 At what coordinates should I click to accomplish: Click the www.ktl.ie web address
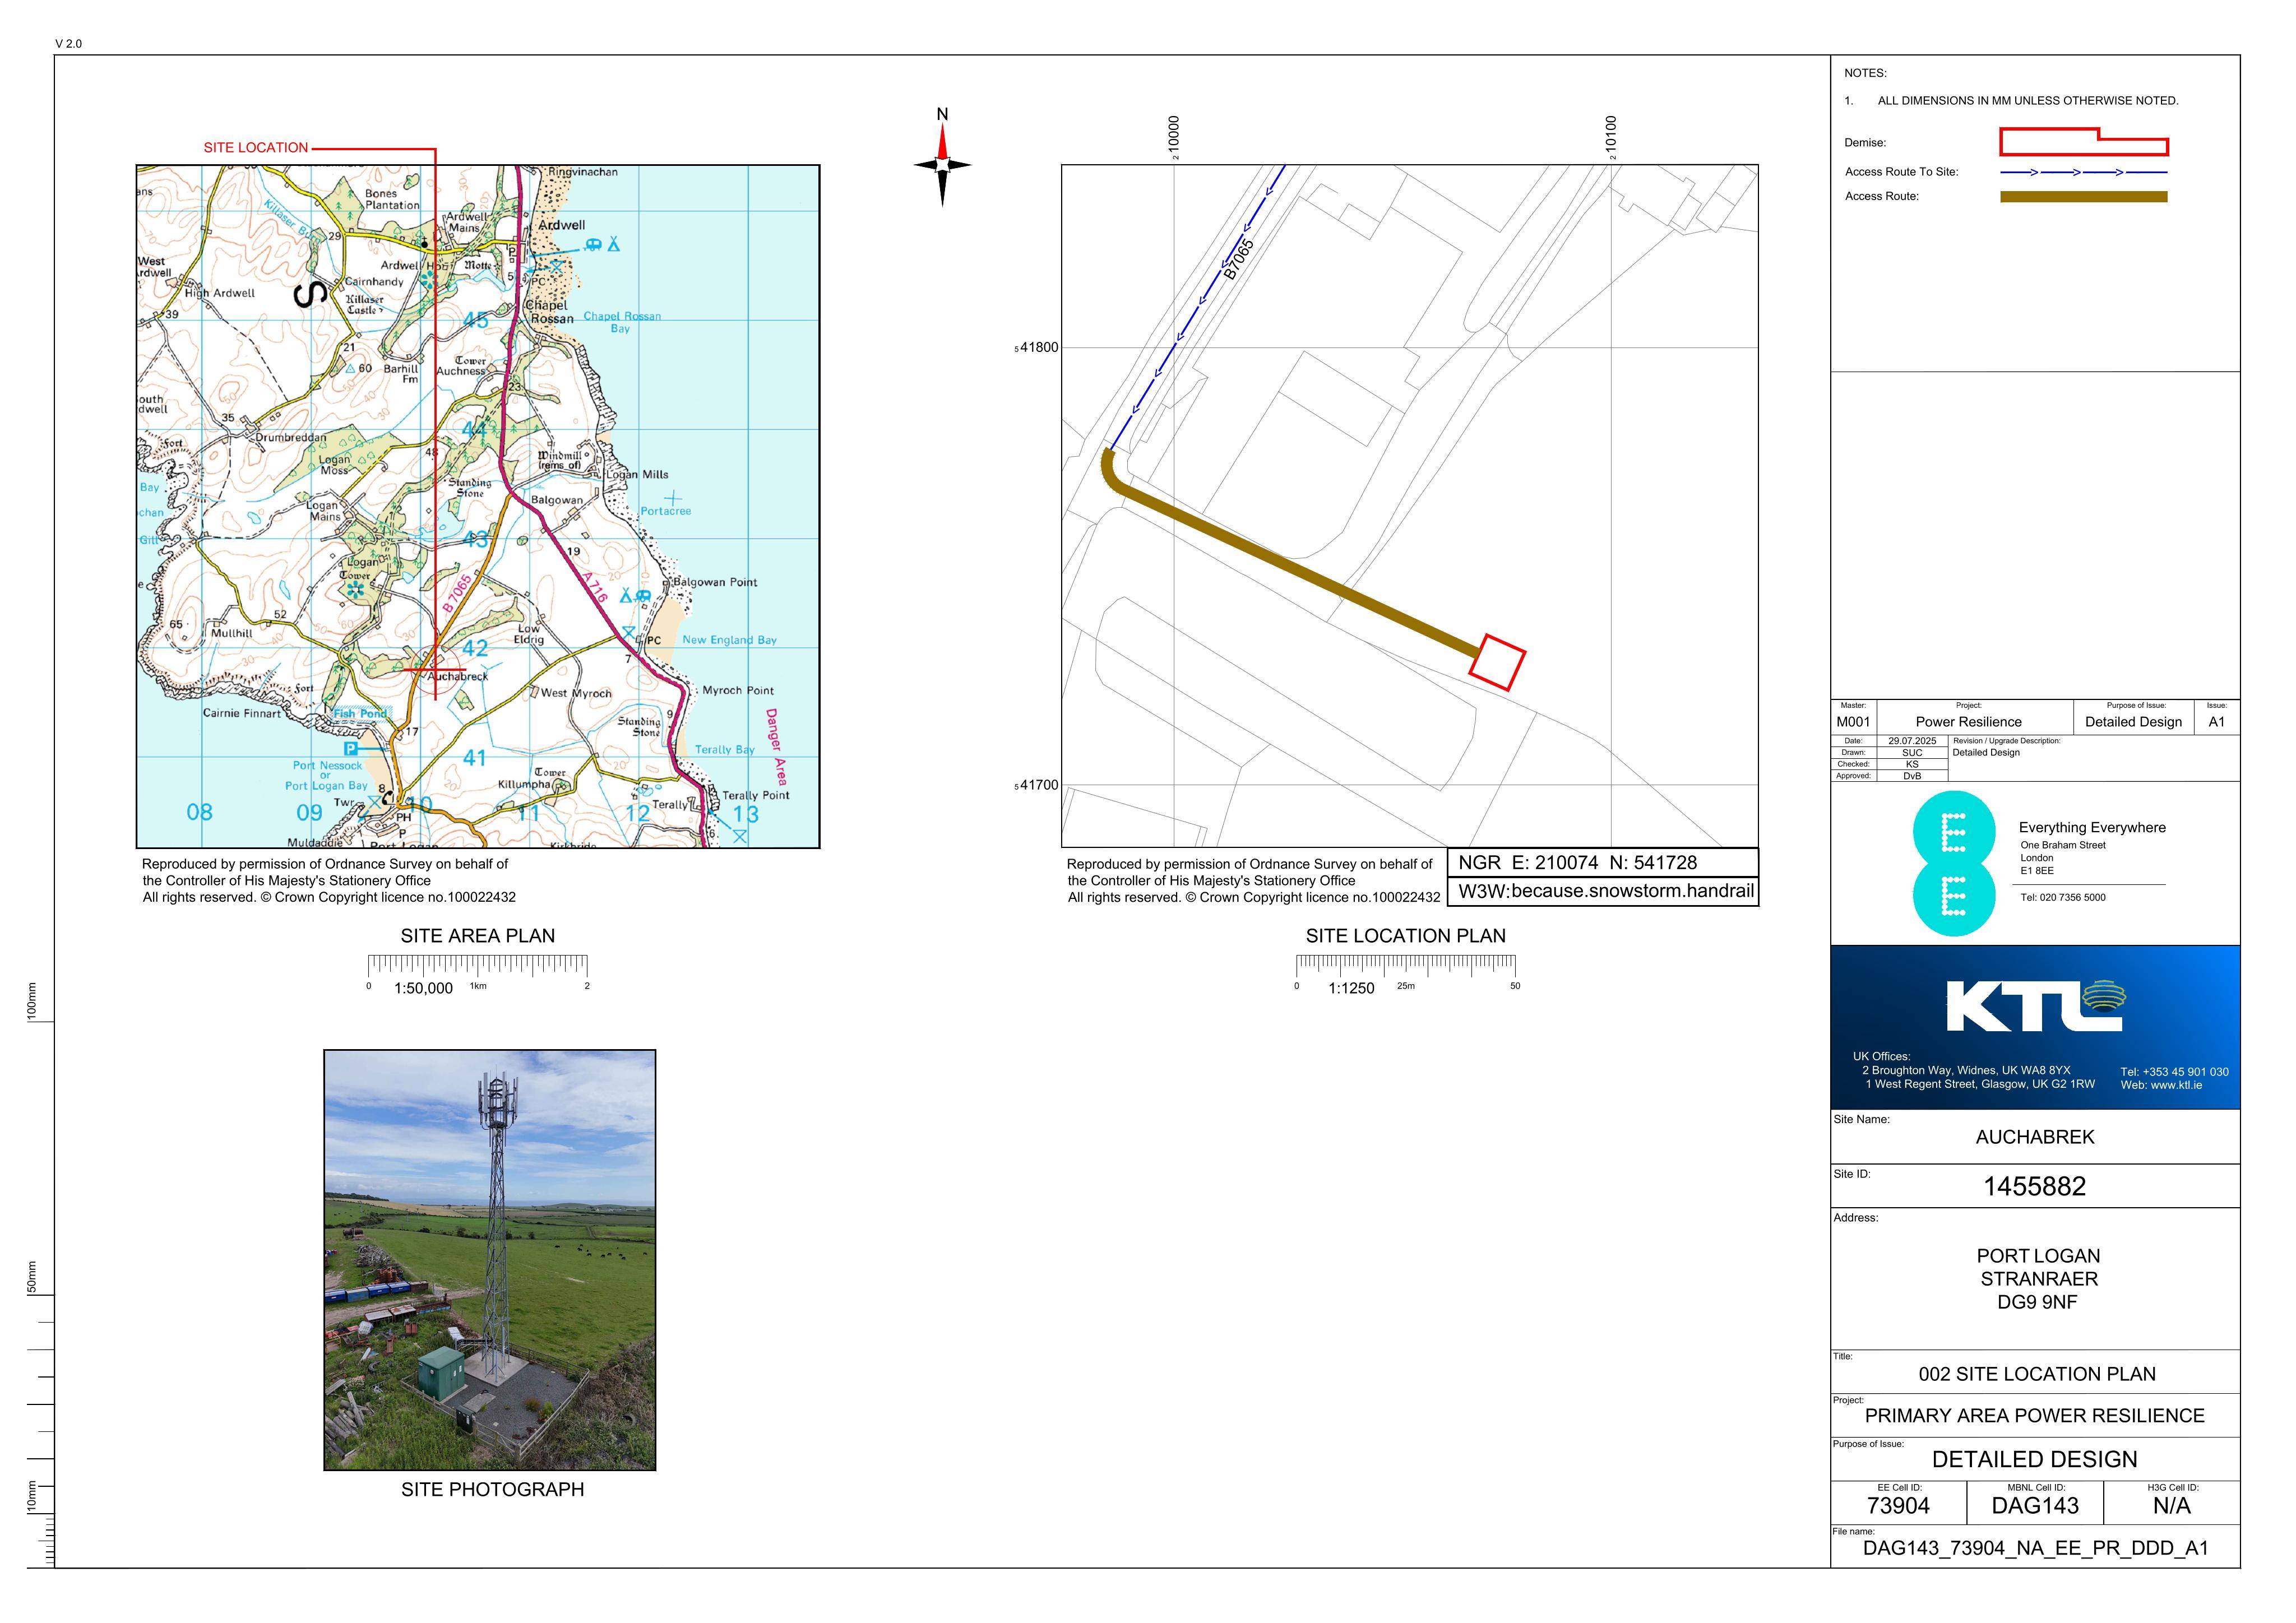(2175, 1085)
